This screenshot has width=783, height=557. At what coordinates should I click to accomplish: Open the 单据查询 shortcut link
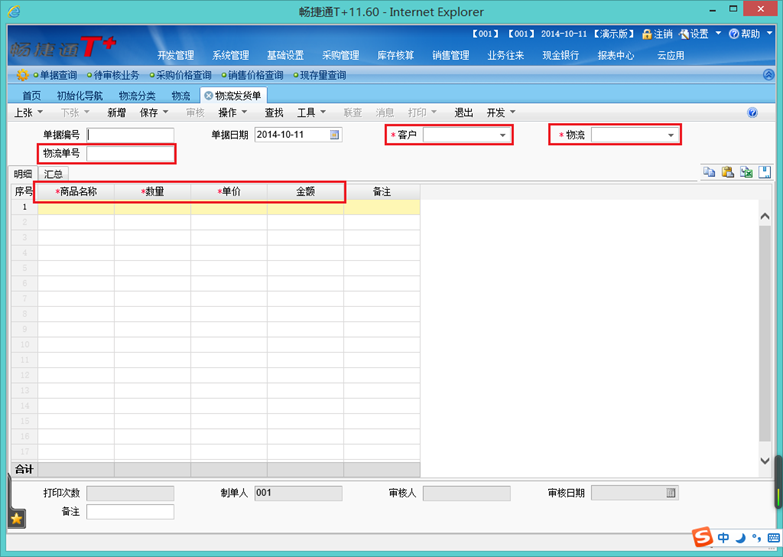point(58,75)
